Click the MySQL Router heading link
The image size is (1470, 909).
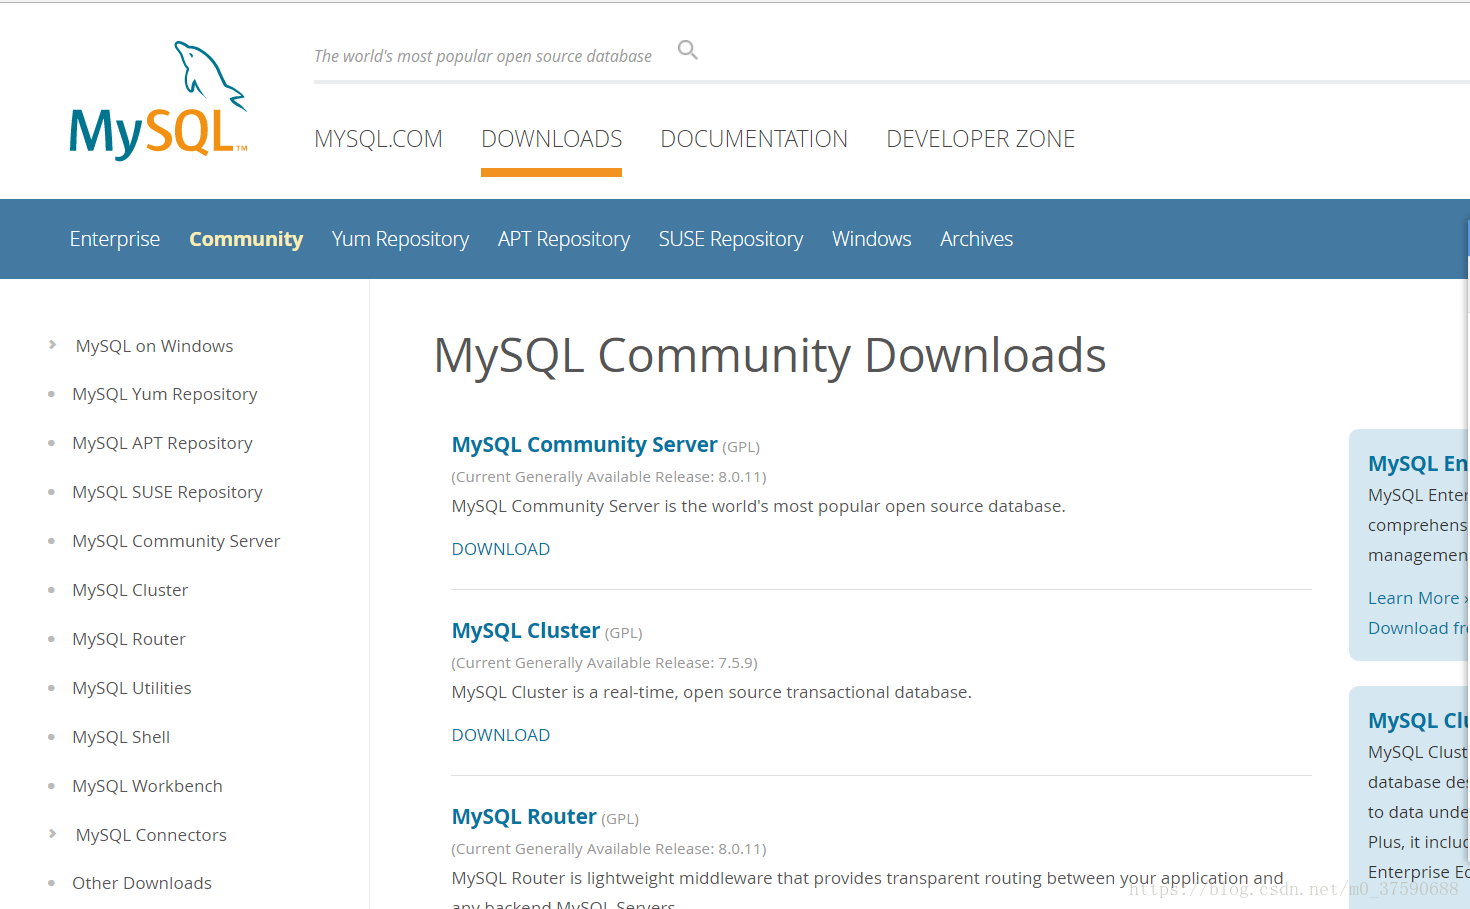point(524,817)
